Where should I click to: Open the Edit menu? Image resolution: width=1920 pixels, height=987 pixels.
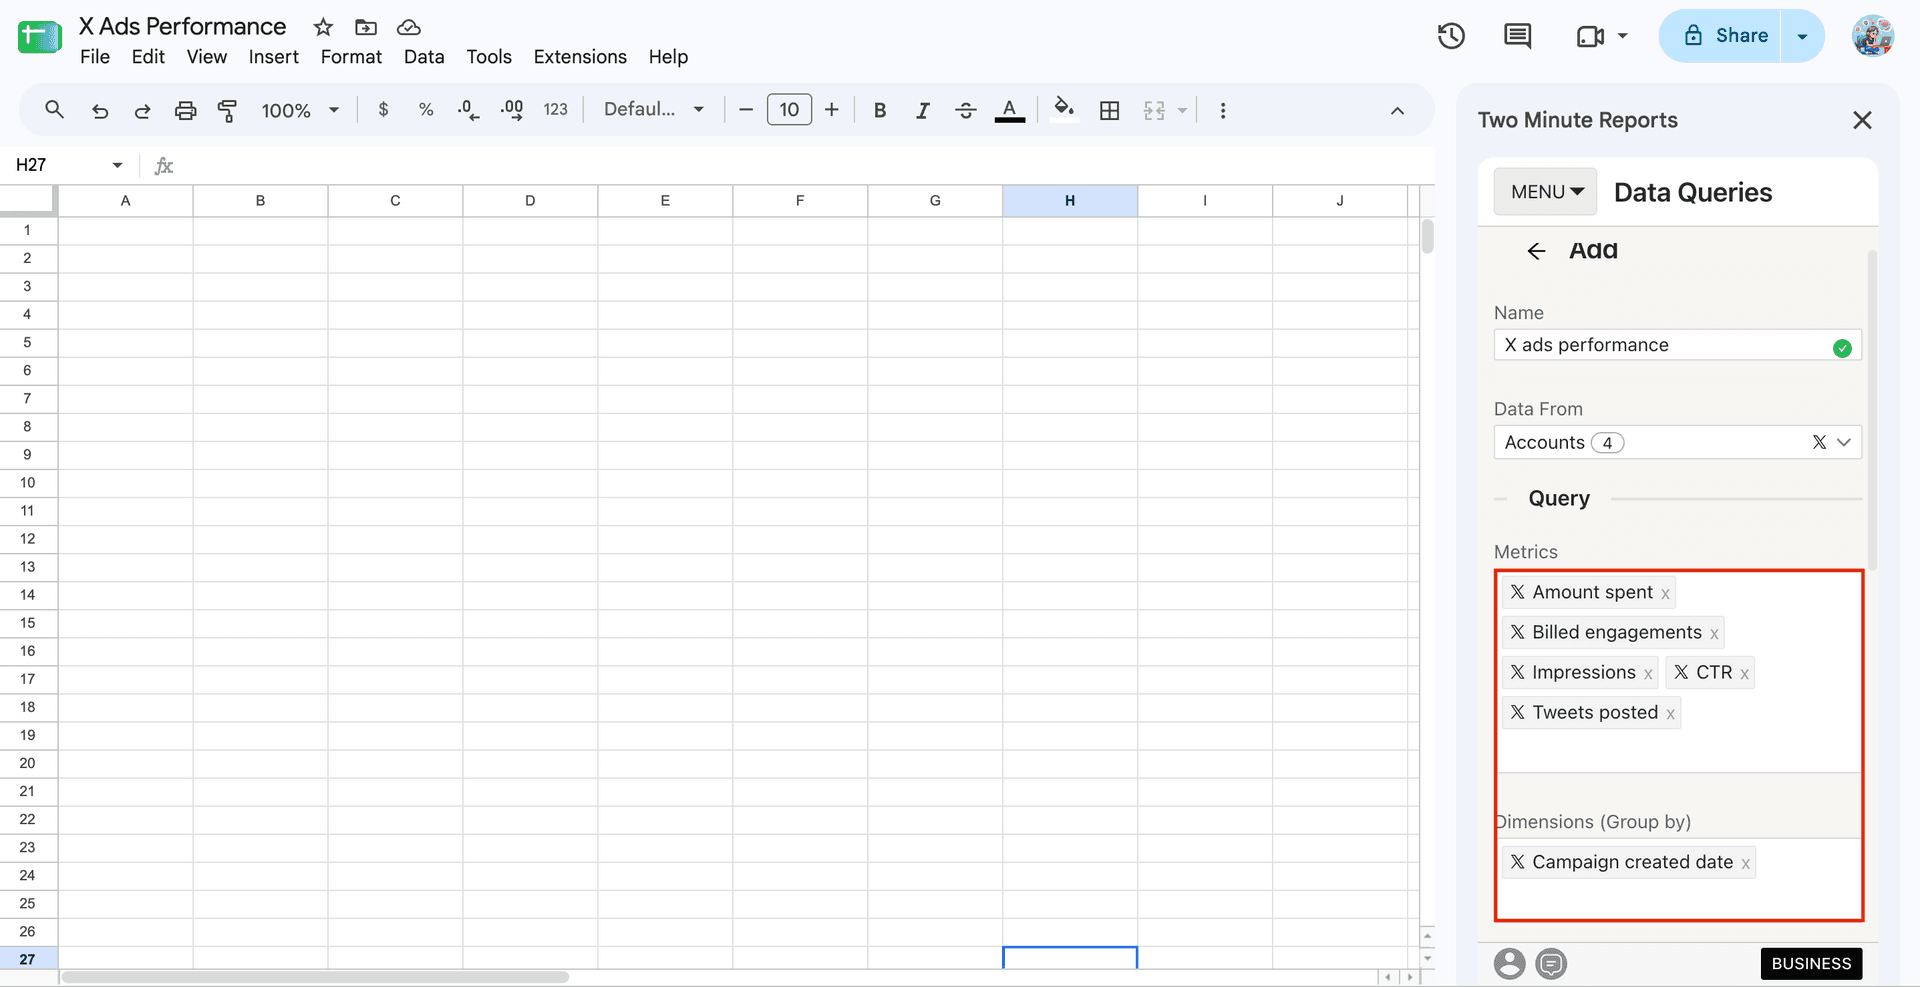coord(148,57)
